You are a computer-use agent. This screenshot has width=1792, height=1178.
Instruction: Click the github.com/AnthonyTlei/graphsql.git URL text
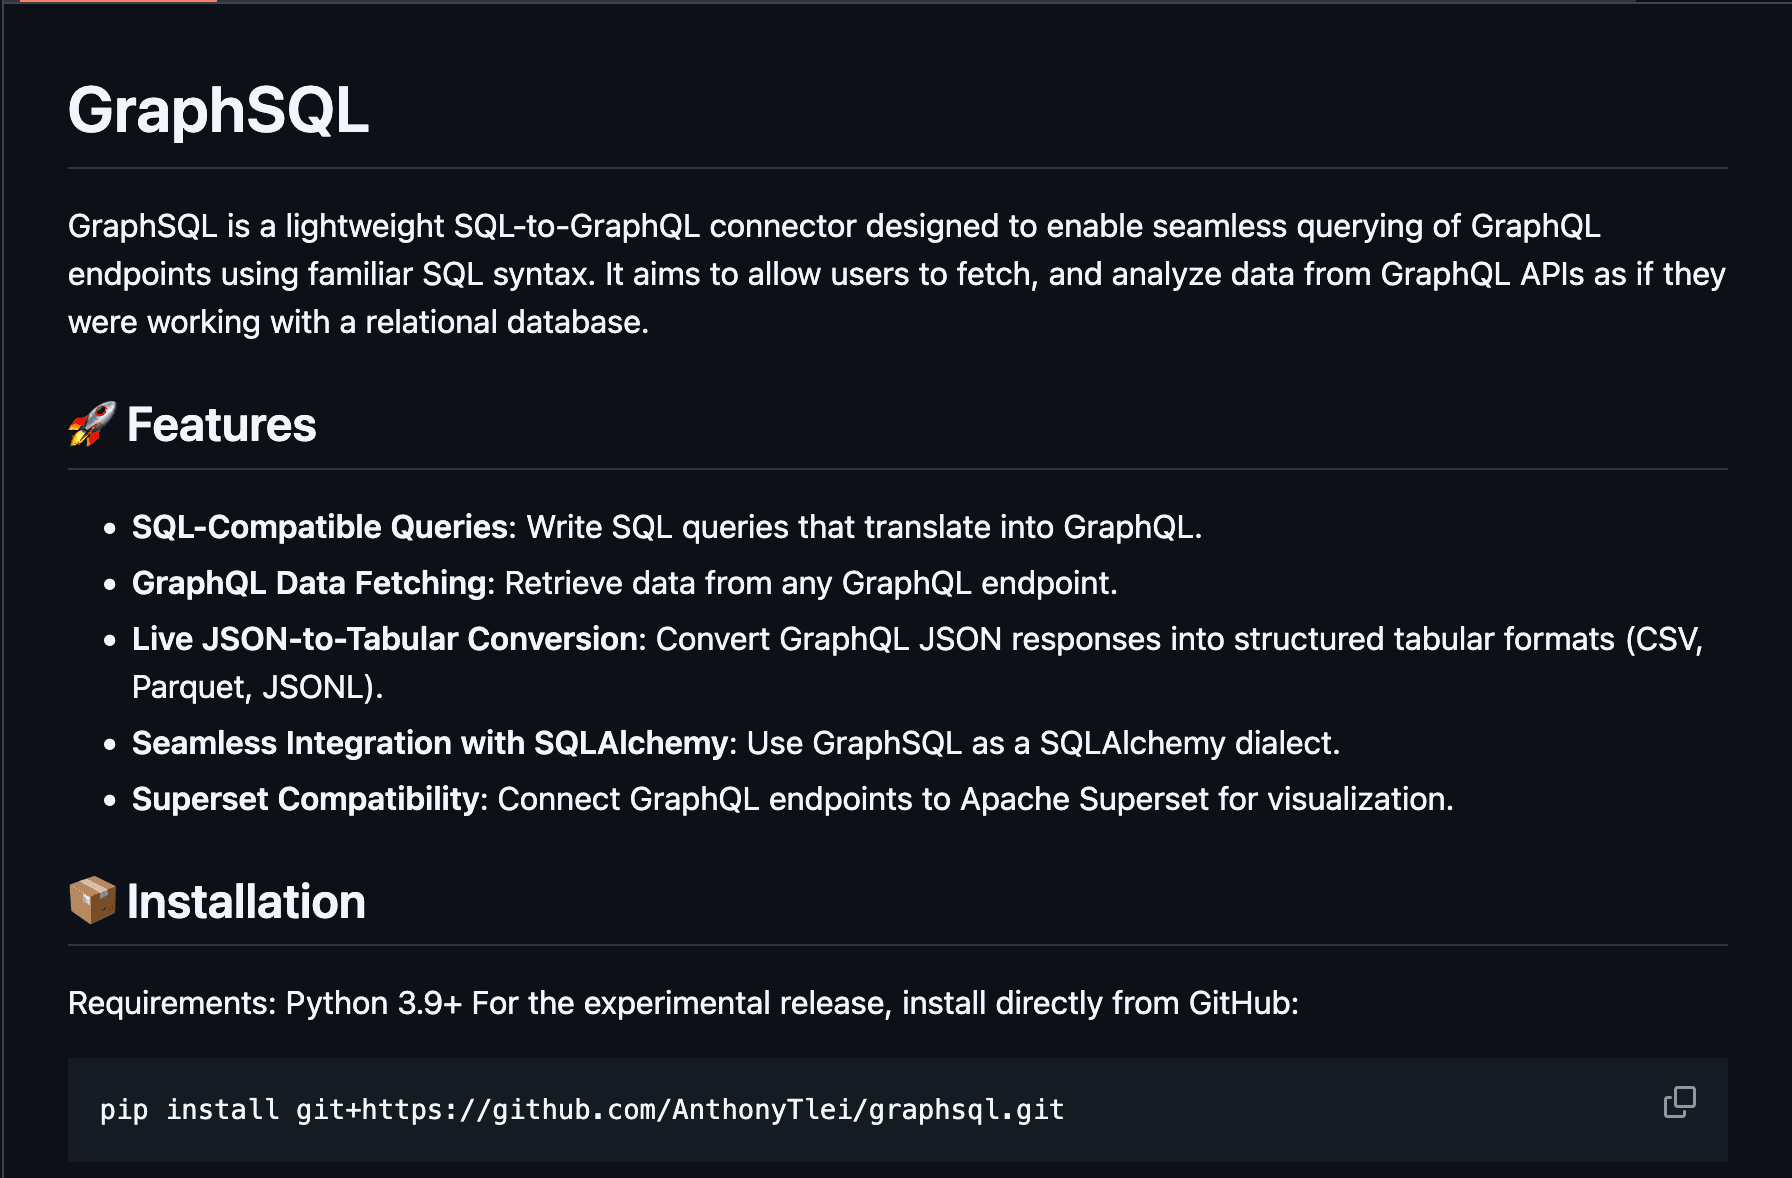[778, 1110]
